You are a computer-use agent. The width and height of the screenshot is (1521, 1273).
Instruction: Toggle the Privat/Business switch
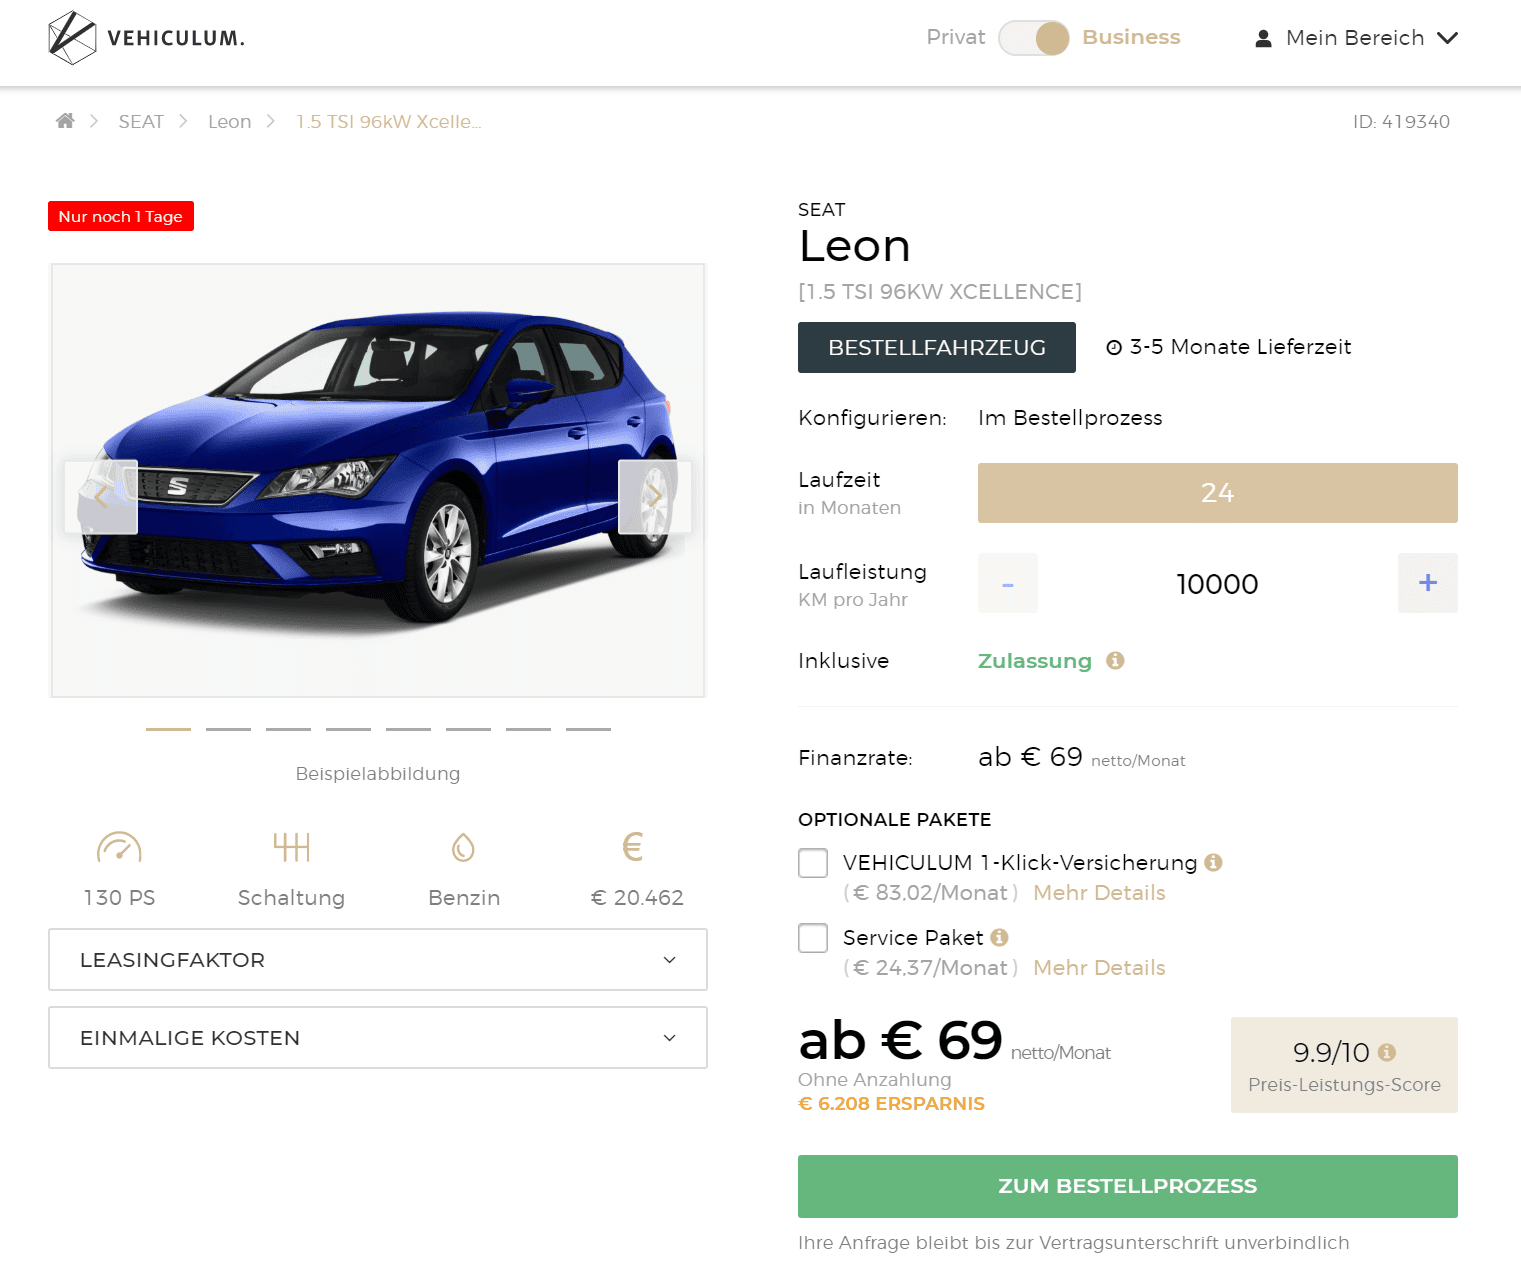[x=1034, y=38]
